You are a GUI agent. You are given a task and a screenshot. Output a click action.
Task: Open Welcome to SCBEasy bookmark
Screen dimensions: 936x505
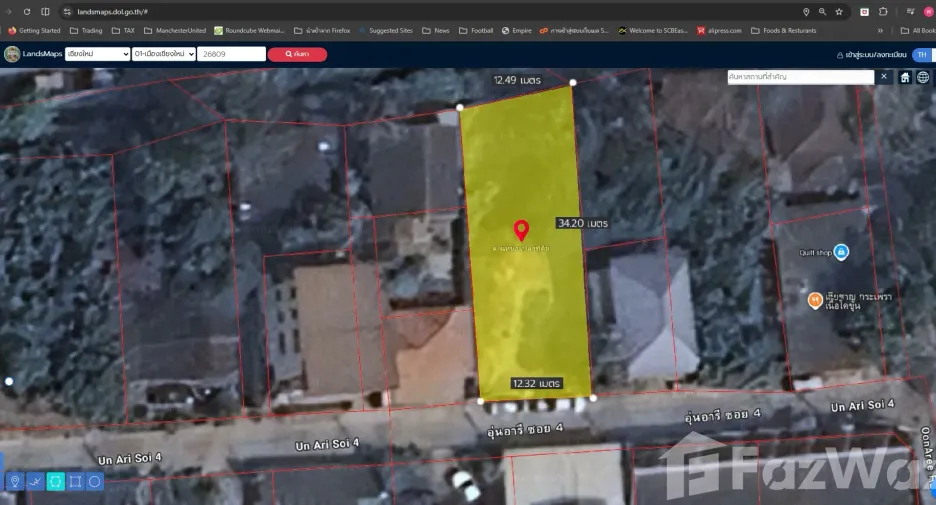[652, 30]
